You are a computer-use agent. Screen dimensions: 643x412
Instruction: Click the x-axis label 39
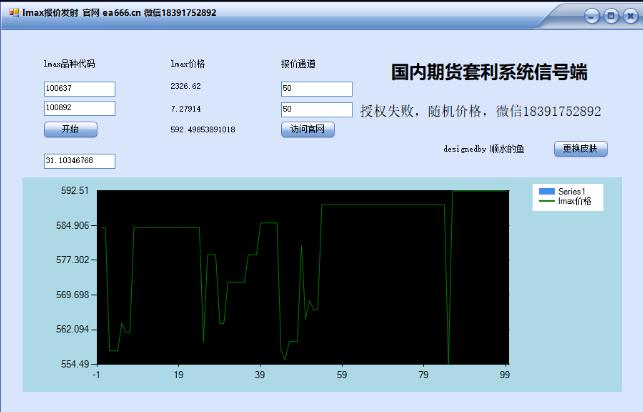coord(260,375)
